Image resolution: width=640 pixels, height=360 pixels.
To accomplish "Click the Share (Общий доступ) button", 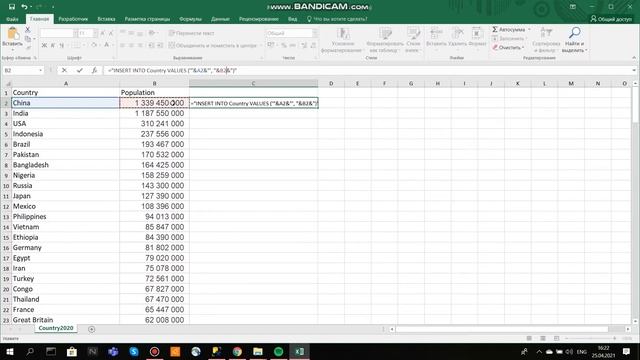I will [x=611, y=19].
